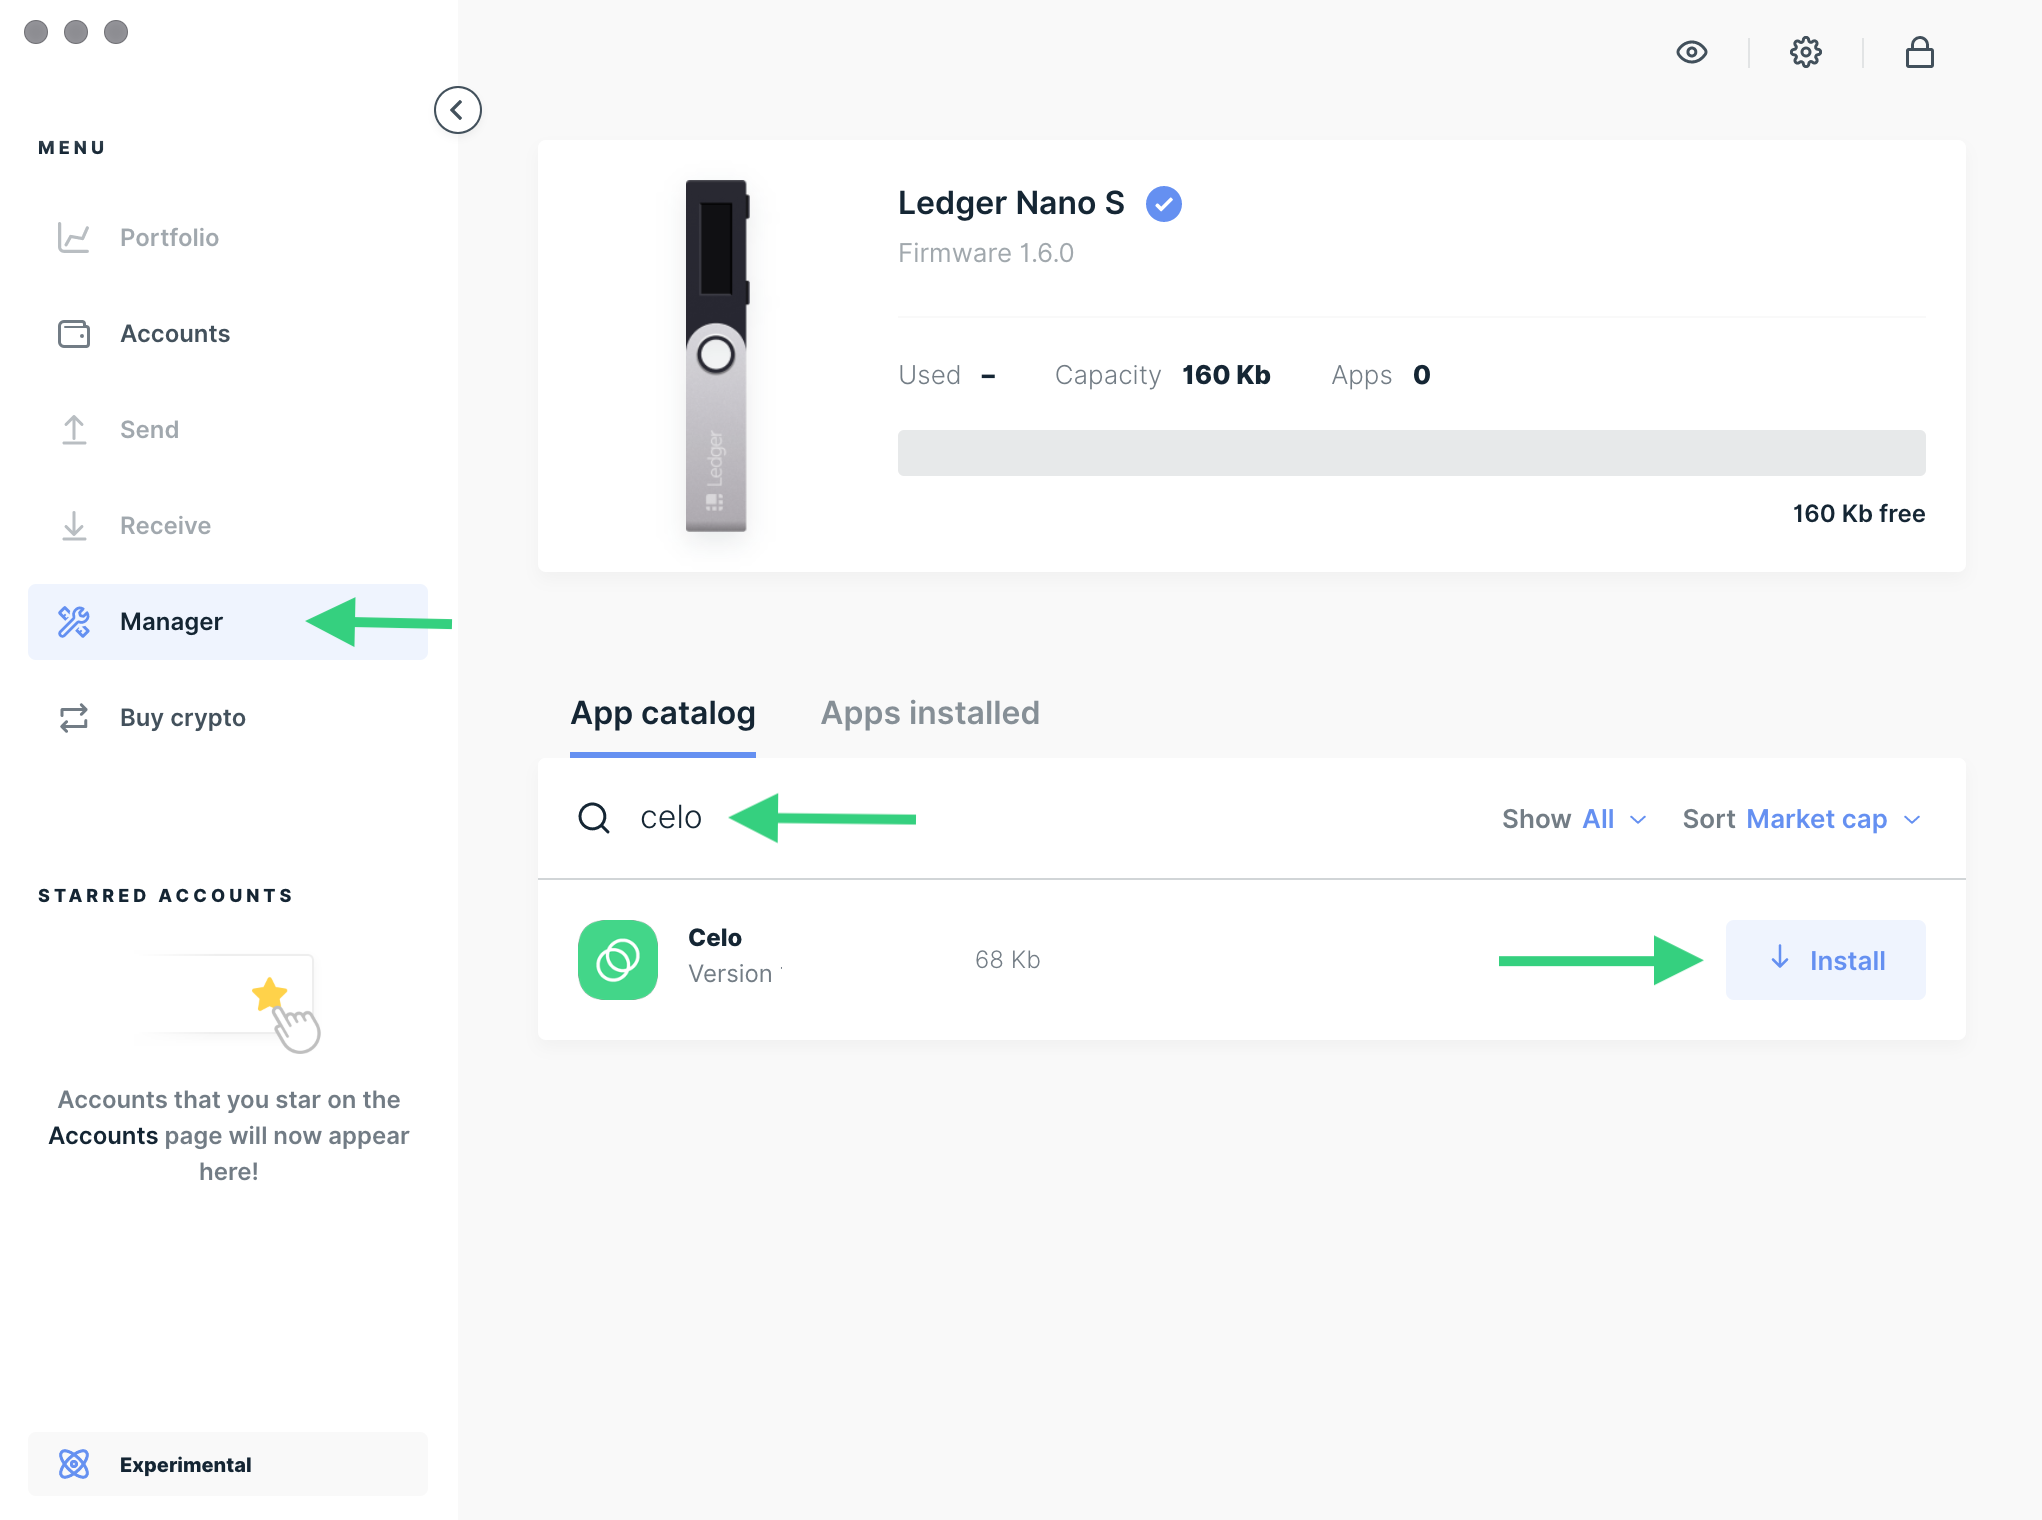The width and height of the screenshot is (2042, 1520).
Task: Switch to Apps installed tab
Action: coord(931,712)
